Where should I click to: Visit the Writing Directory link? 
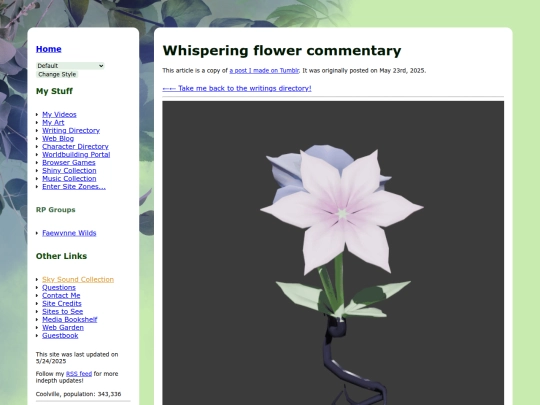pyautogui.click(x=71, y=131)
